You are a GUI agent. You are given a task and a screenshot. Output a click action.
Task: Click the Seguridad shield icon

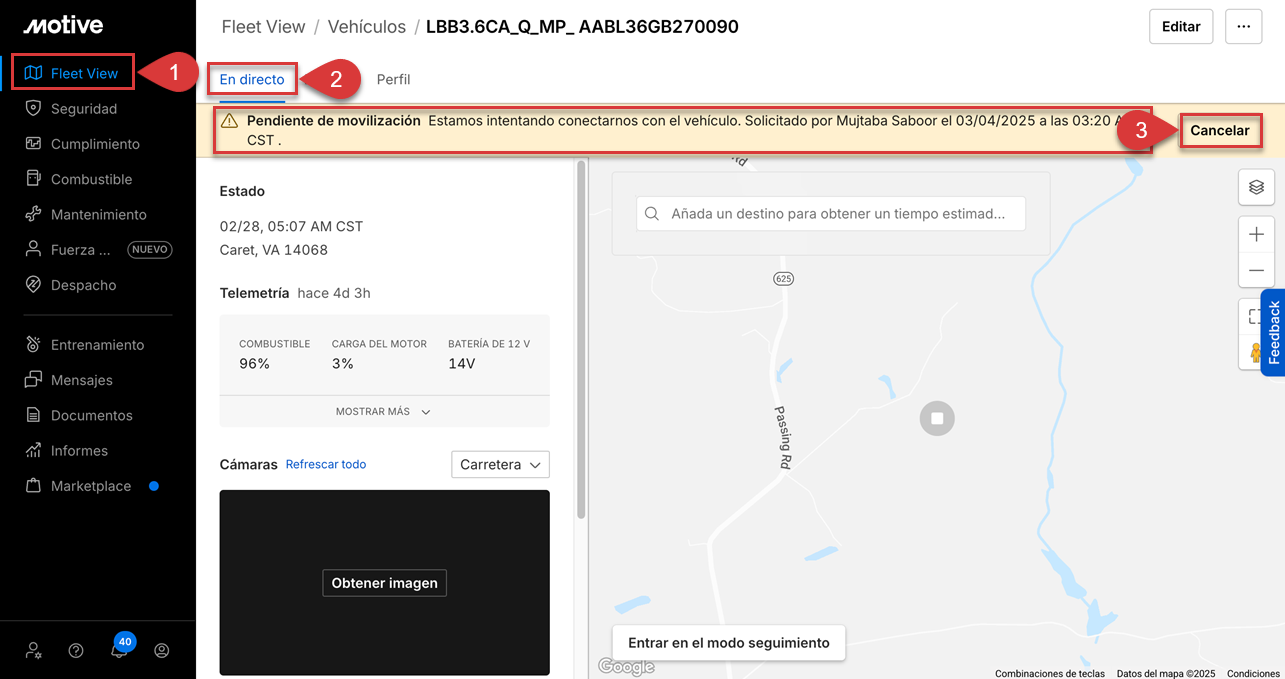coord(33,108)
